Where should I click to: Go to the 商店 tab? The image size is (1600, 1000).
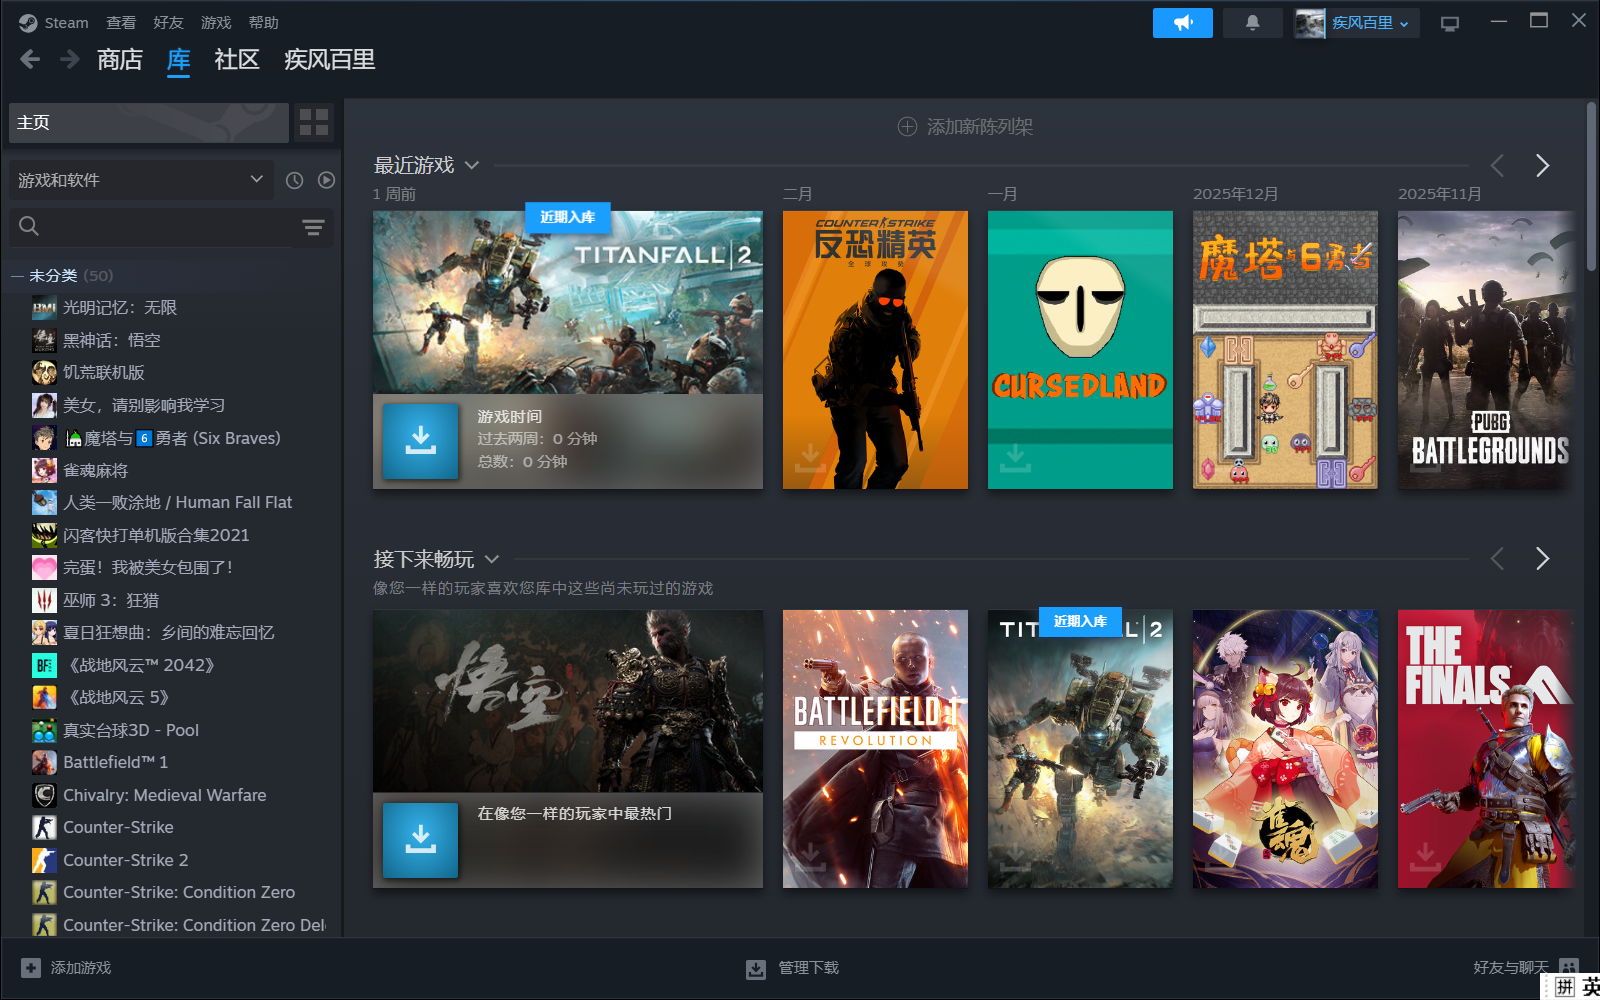[120, 60]
